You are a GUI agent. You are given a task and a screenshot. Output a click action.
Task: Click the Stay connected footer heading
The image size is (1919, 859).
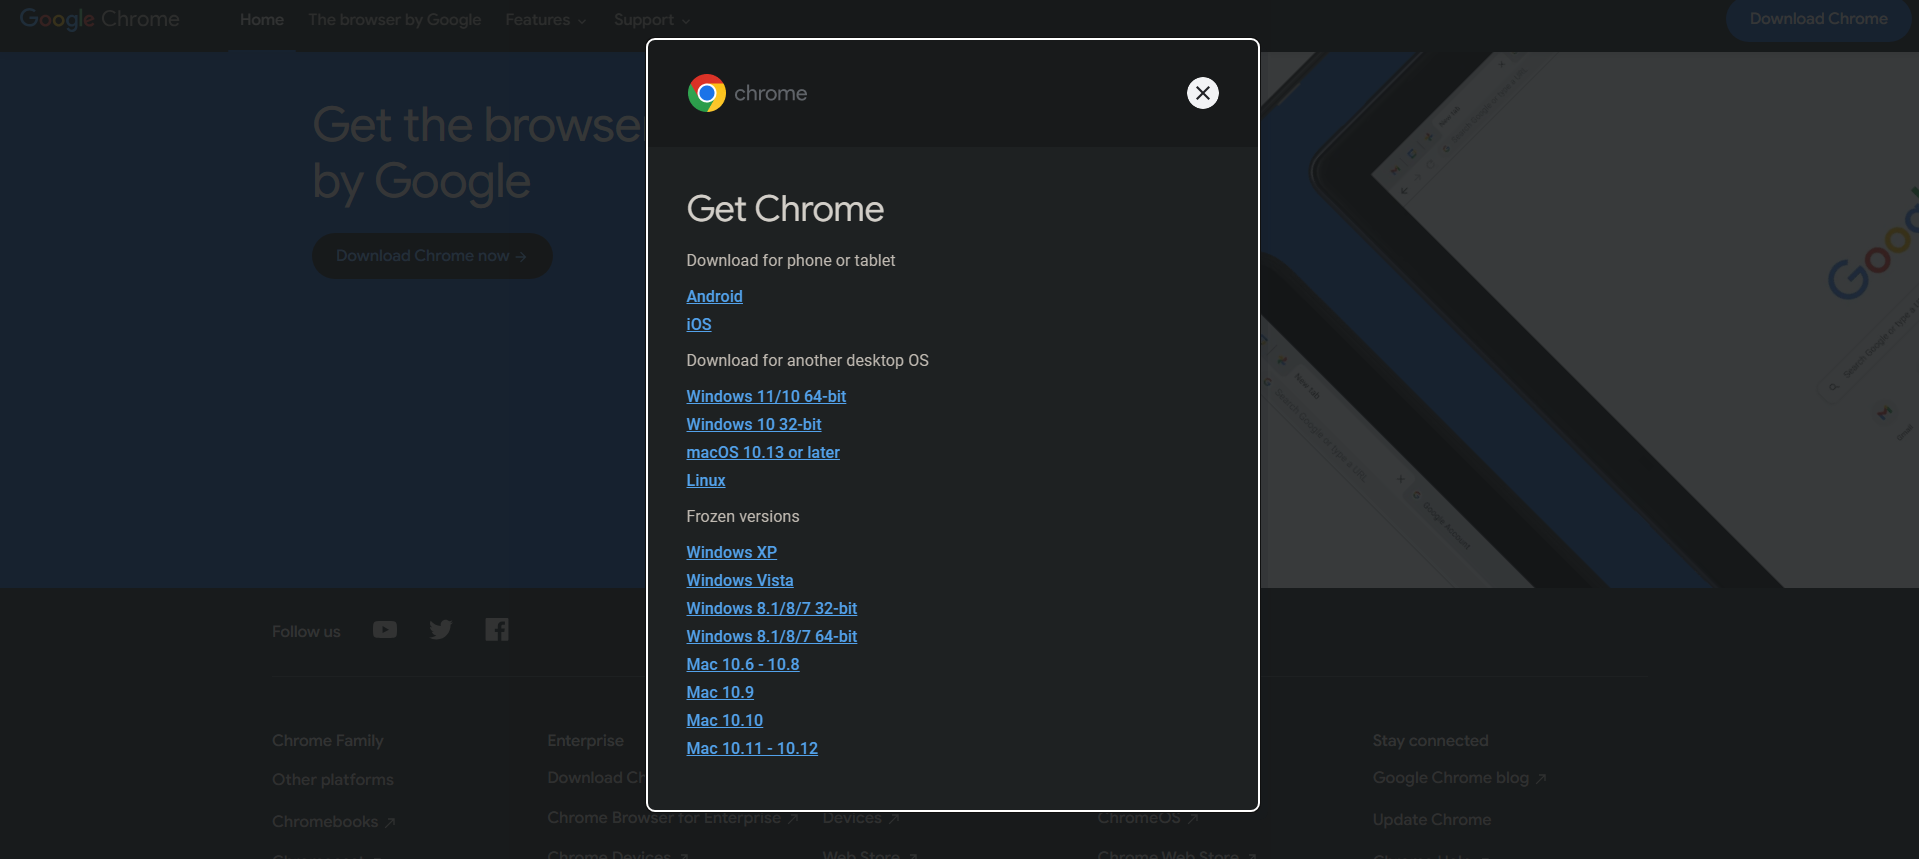coord(1431,741)
